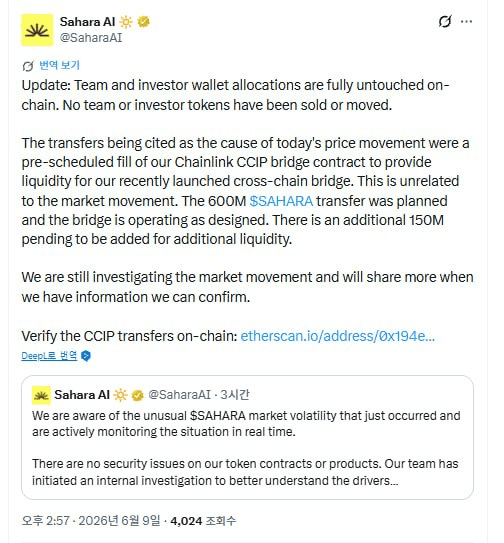Click the DeepL로 번역 link

(x=49, y=356)
